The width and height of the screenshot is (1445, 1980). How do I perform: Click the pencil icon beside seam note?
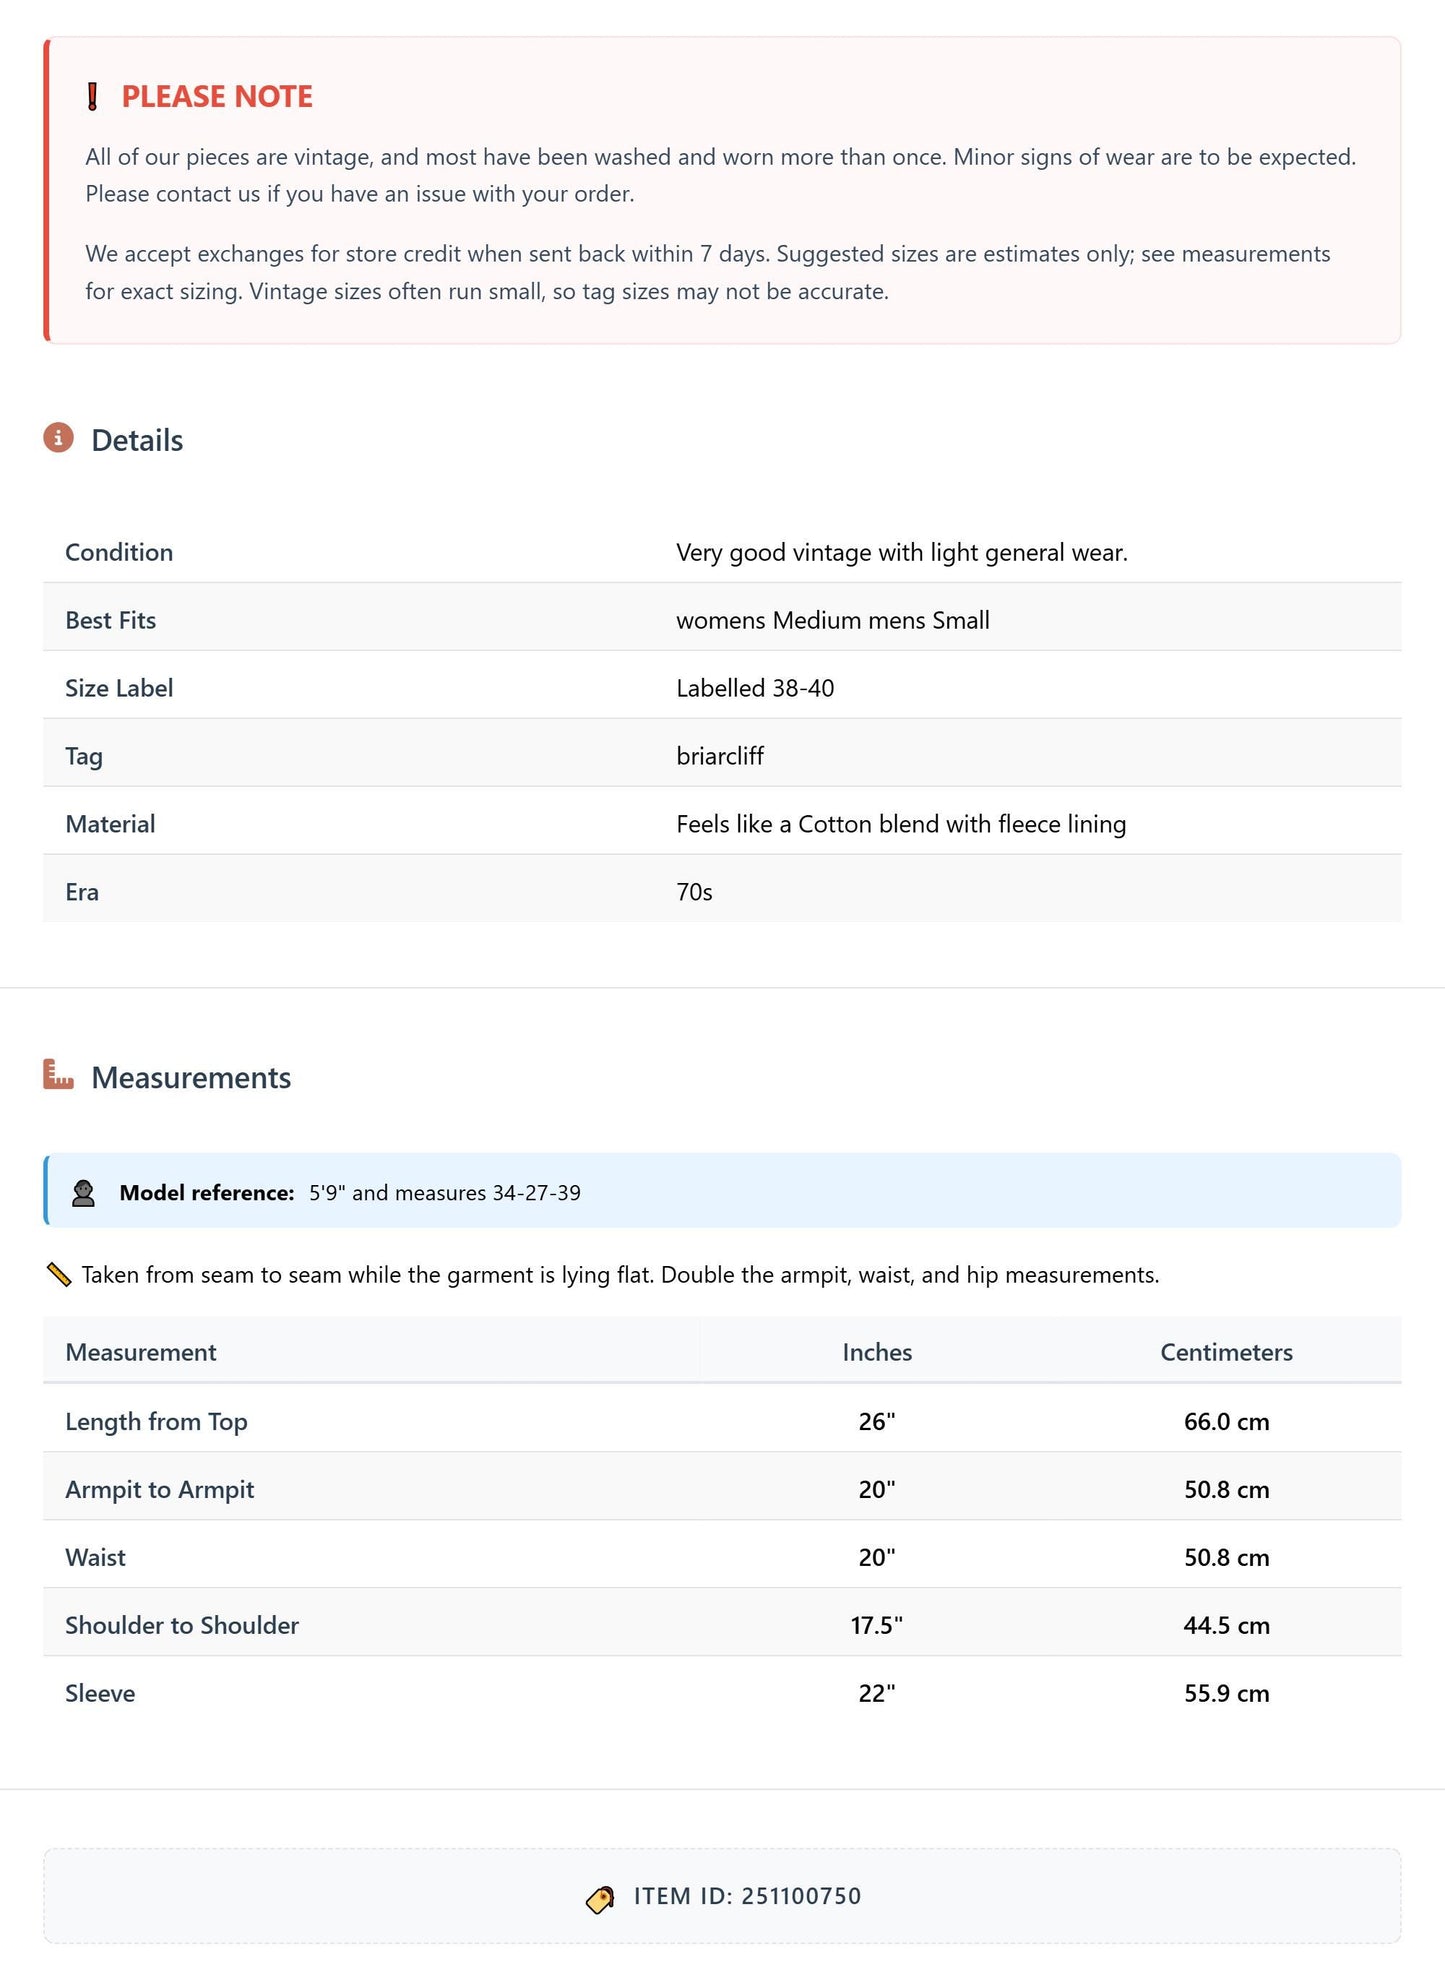click(59, 1275)
